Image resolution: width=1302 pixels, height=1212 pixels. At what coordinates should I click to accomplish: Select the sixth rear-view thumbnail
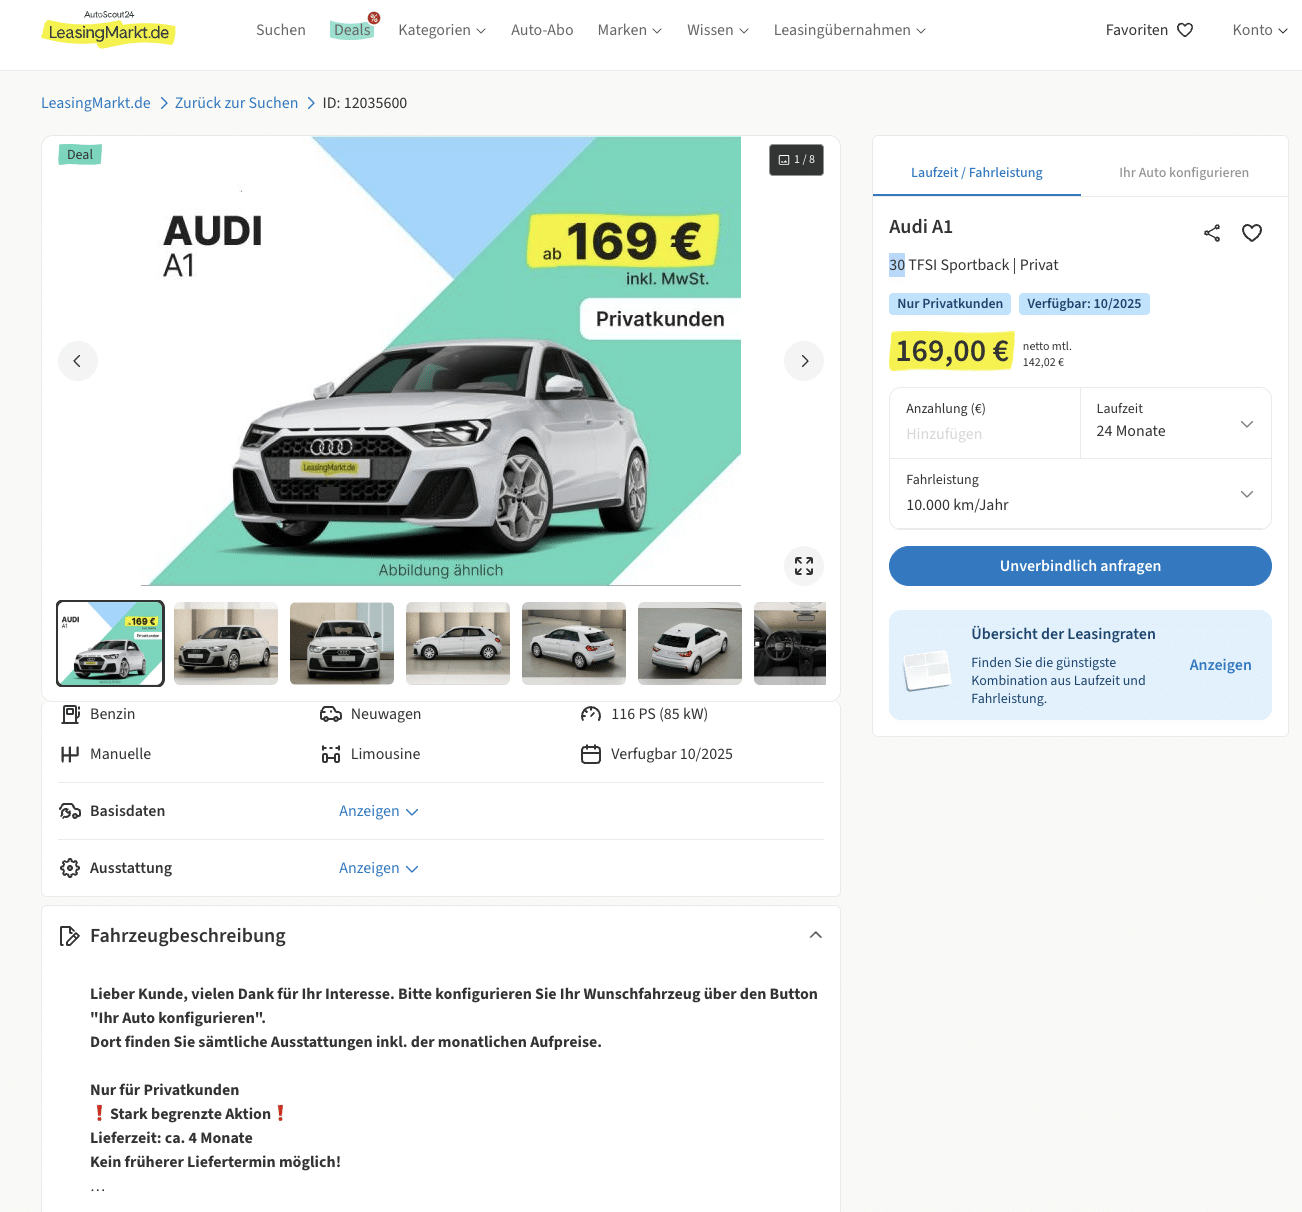click(690, 644)
